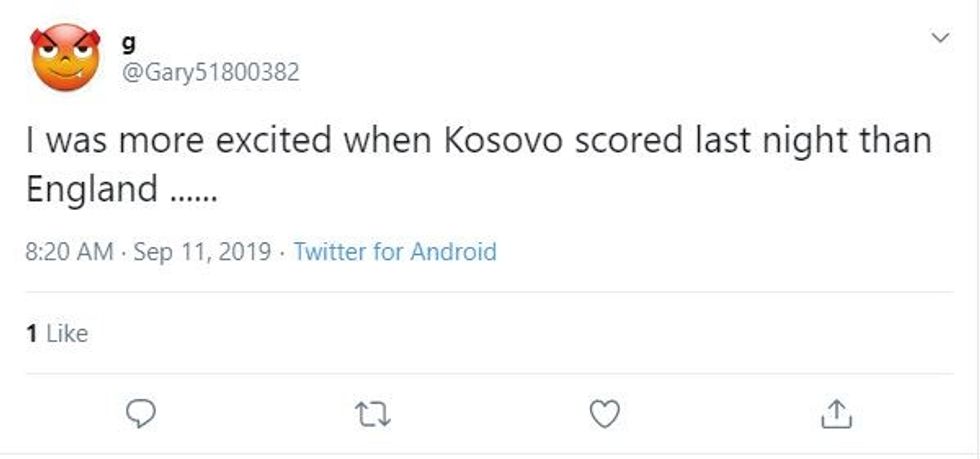Like the tweet with the heart icon

pos(605,413)
